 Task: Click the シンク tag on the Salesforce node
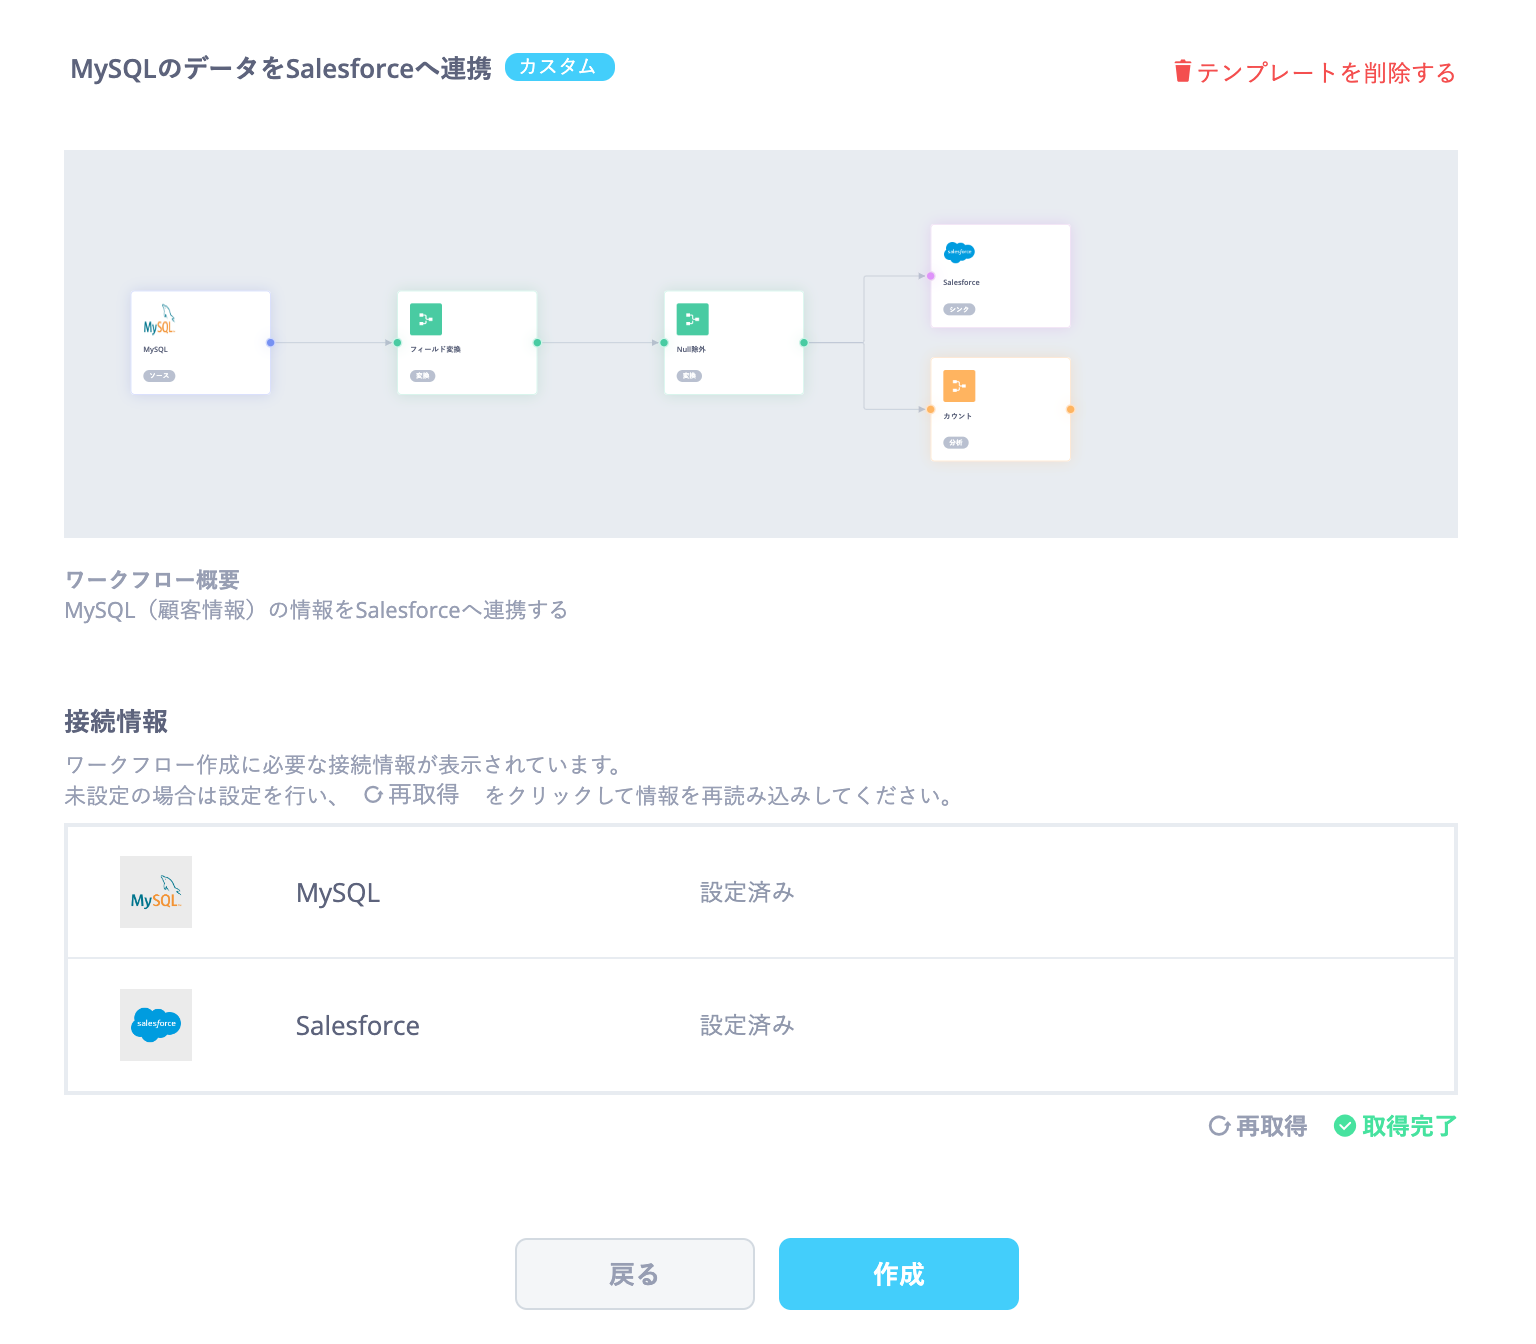click(x=959, y=309)
